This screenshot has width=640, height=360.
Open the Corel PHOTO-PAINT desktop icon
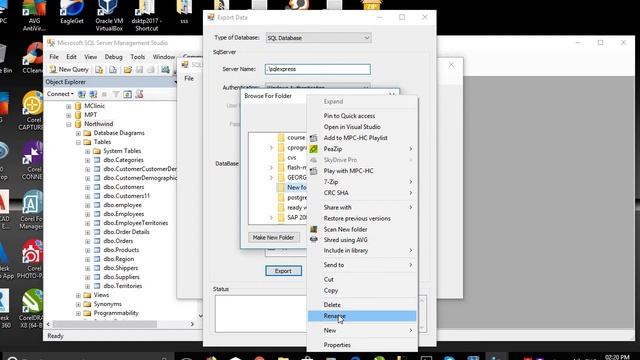(31, 260)
